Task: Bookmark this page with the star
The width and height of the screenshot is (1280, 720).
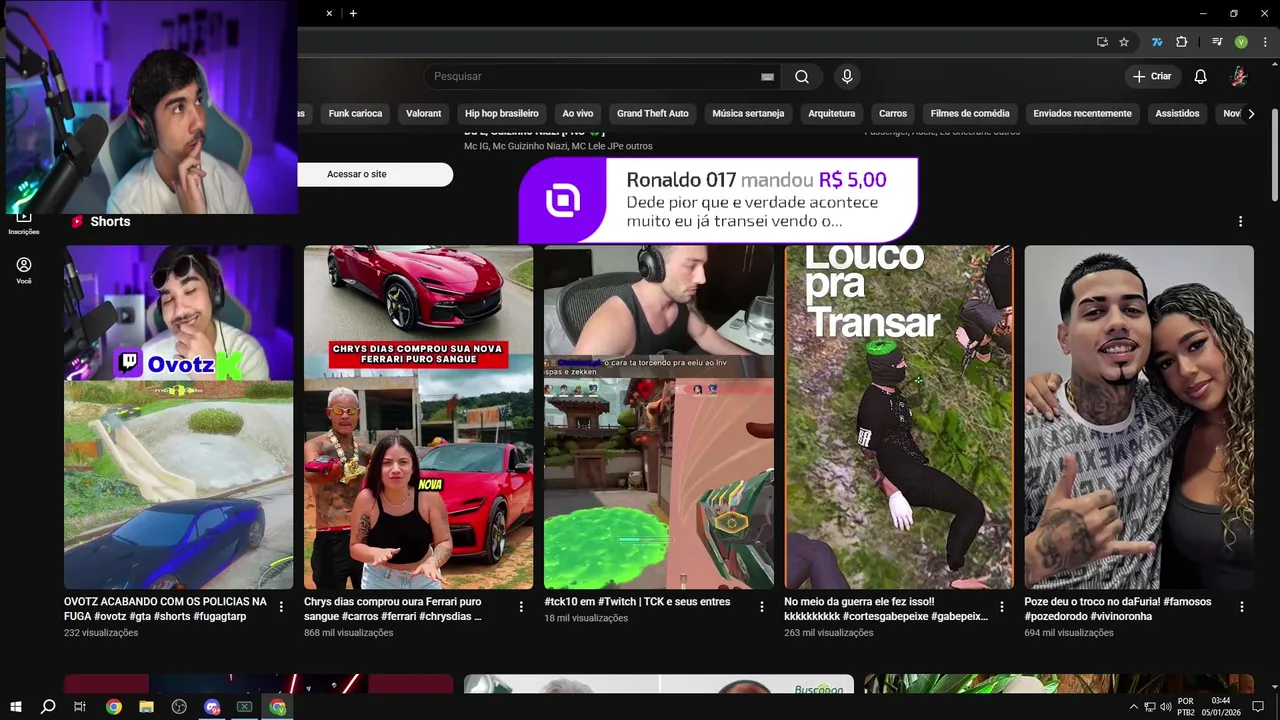Action: (x=1124, y=42)
